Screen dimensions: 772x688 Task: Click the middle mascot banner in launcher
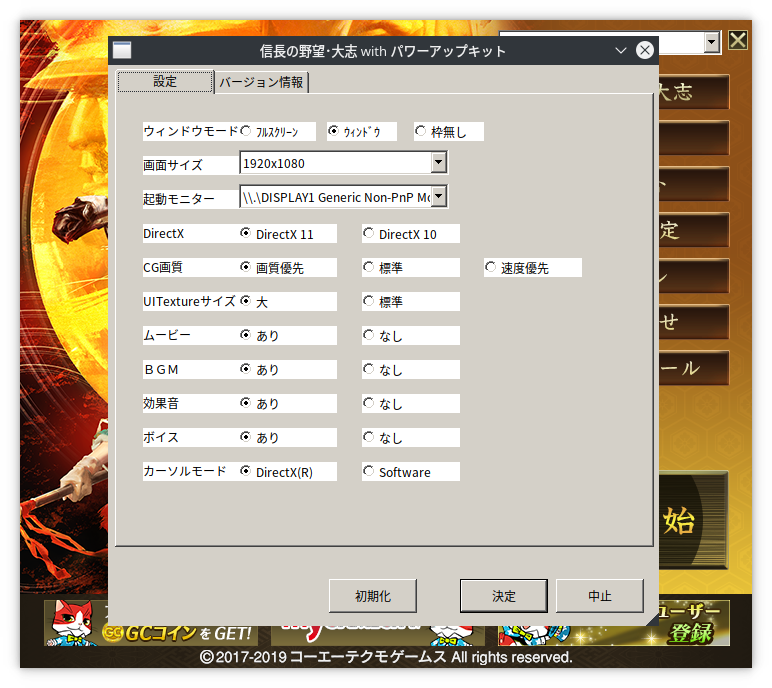(378, 635)
